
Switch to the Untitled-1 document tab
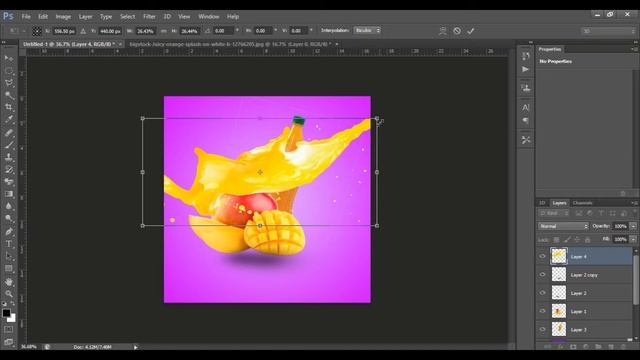69,44
